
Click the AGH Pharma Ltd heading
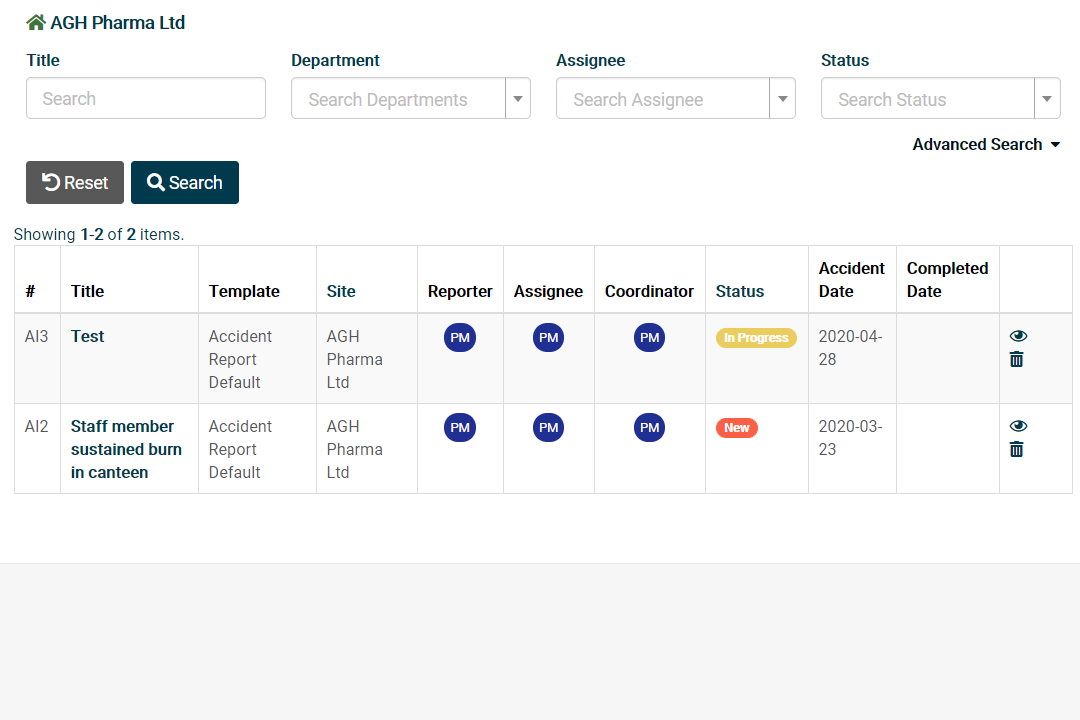pos(118,23)
